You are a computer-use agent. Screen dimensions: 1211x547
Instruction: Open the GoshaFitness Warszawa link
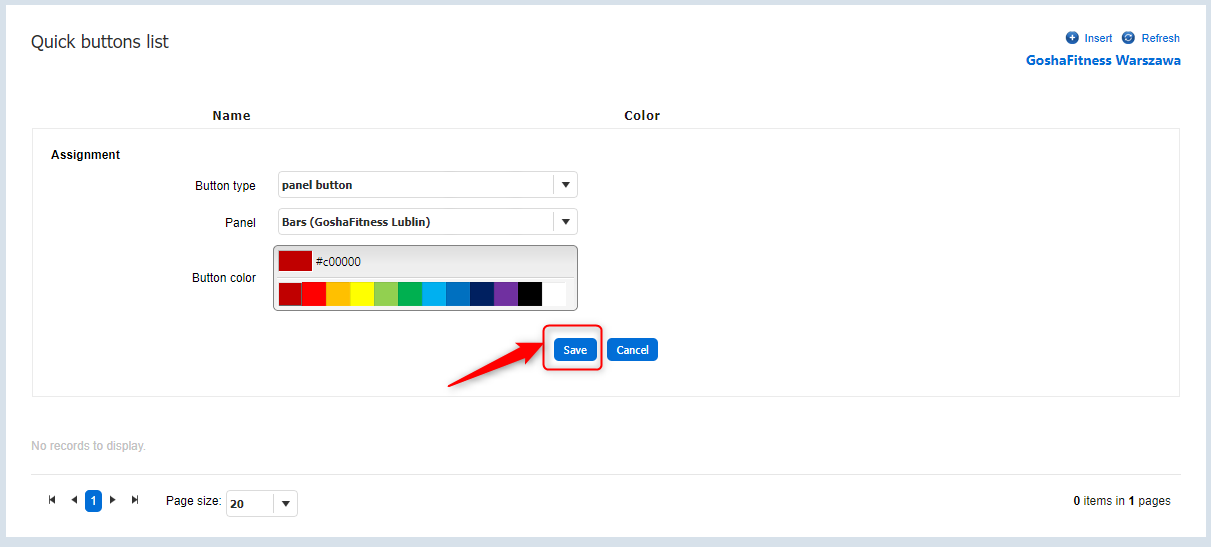pos(1103,61)
